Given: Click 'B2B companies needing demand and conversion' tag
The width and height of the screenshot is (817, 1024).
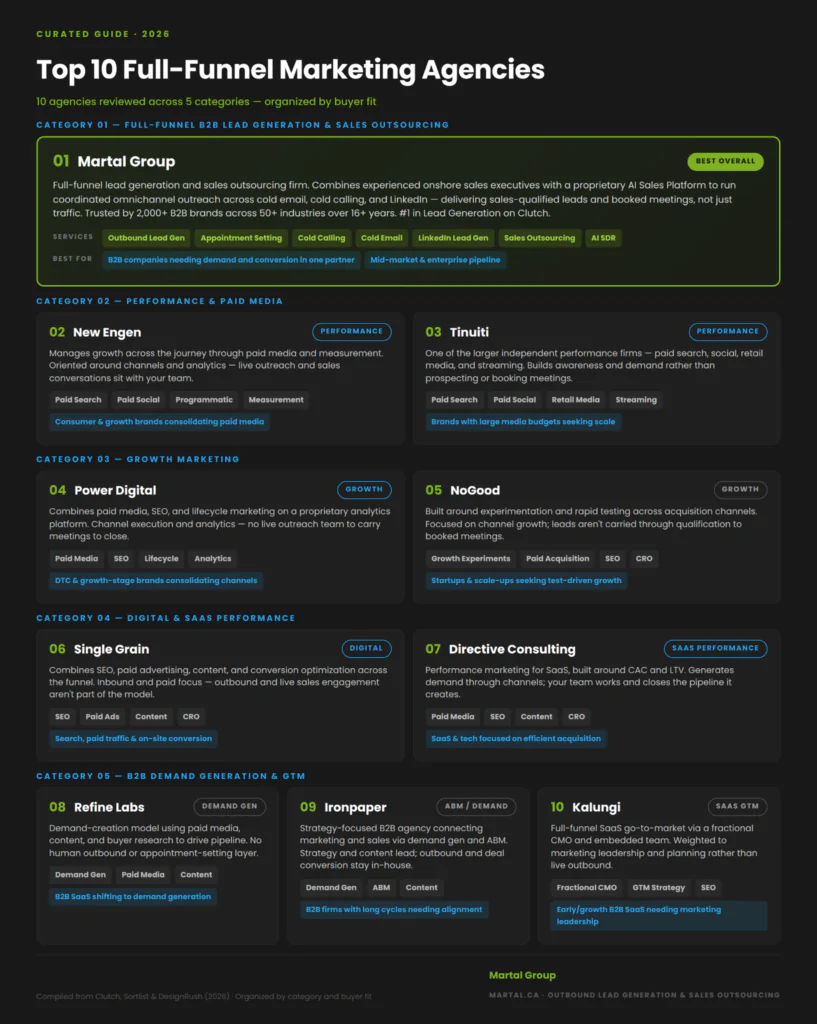Looking at the screenshot, I should click(231, 260).
